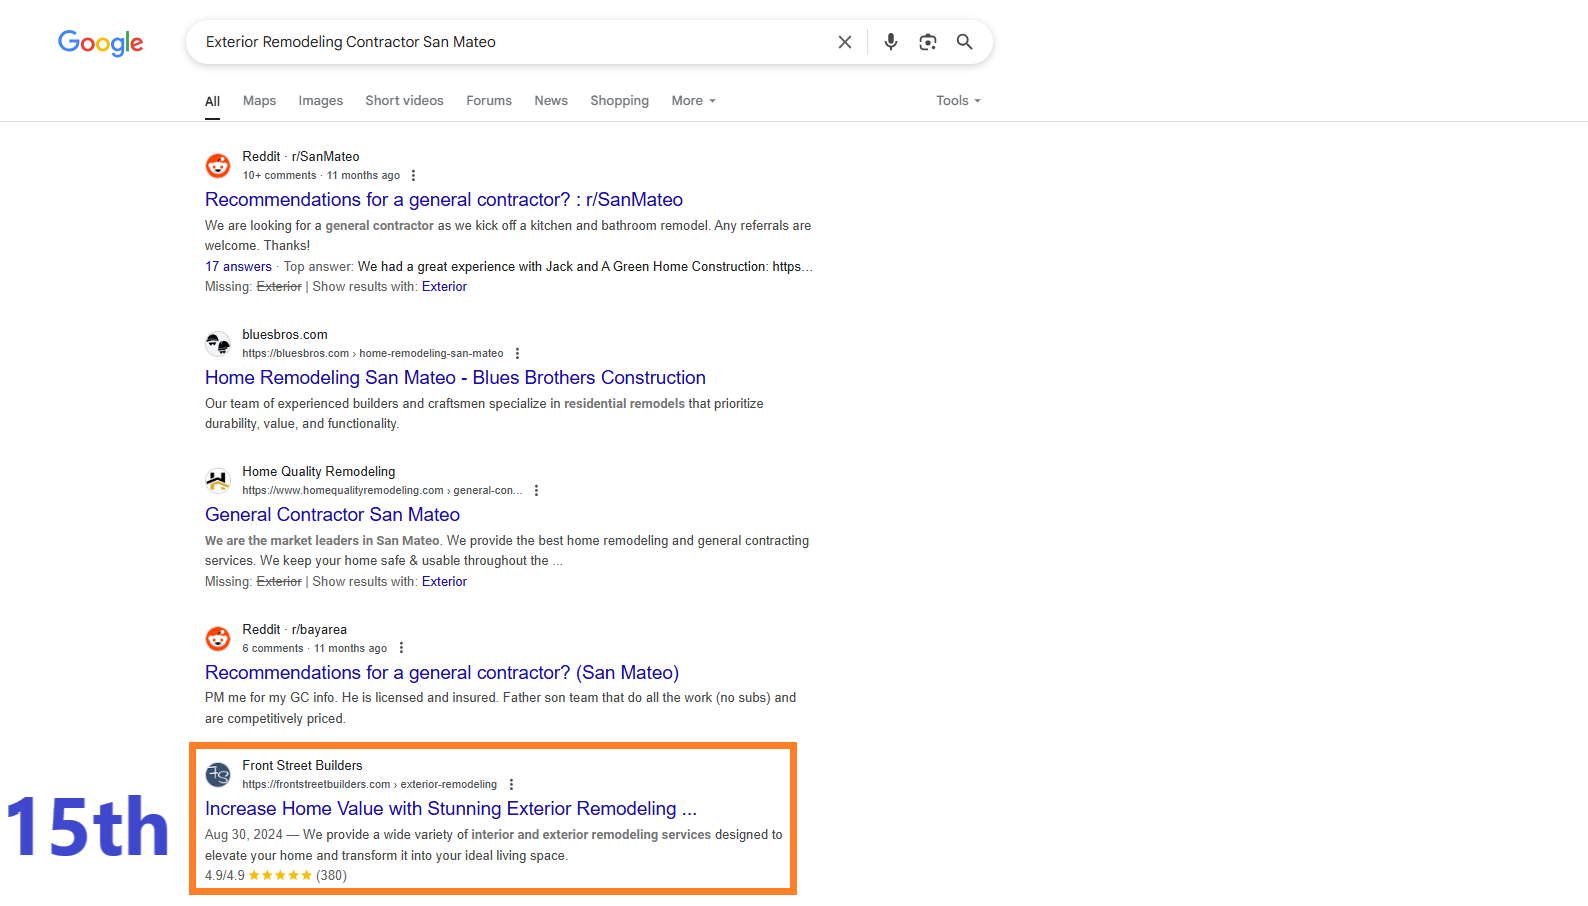Open the Tools dropdown

point(958,101)
